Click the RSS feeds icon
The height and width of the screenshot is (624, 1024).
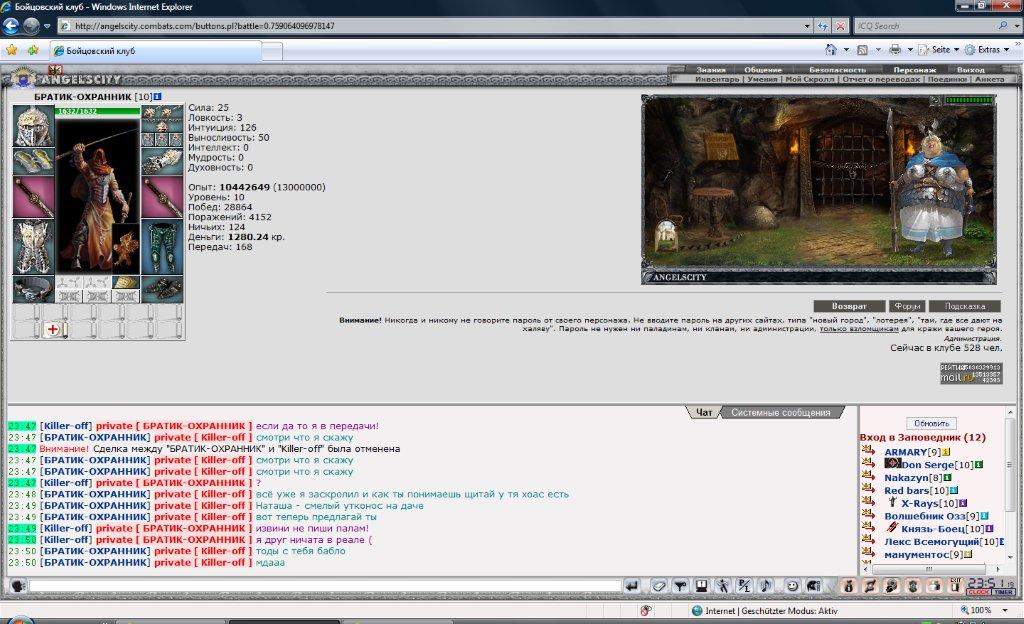pyautogui.click(x=863, y=50)
